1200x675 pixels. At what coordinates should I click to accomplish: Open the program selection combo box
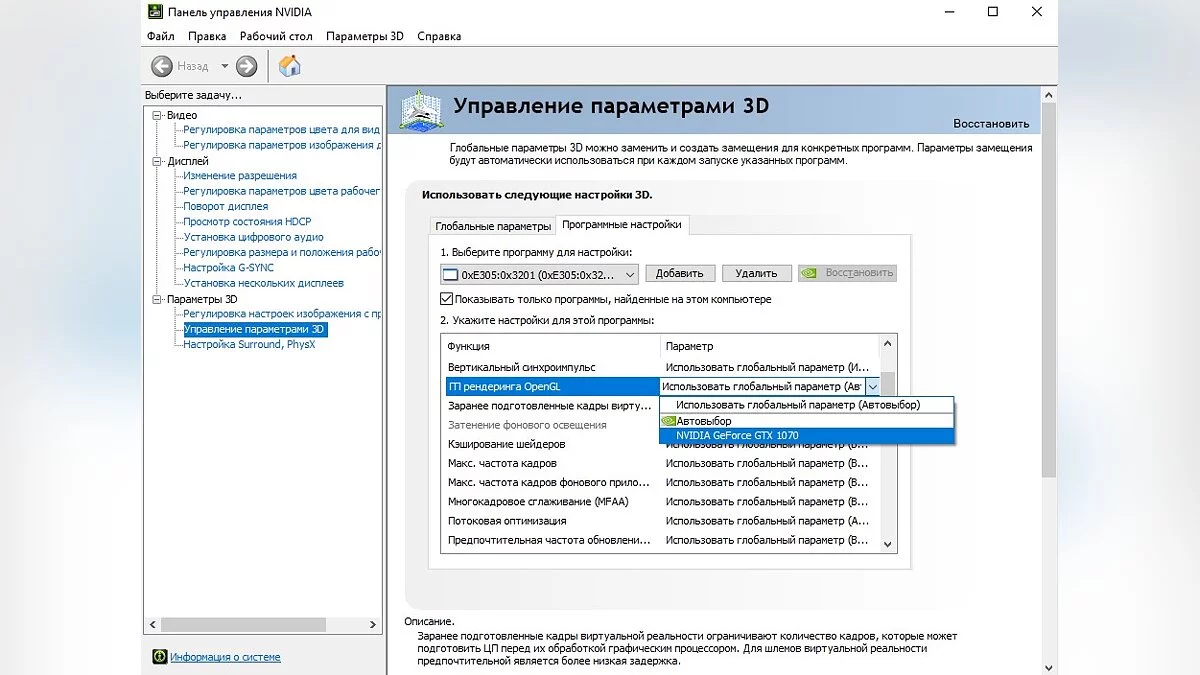pyautogui.click(x=539, y=273)
